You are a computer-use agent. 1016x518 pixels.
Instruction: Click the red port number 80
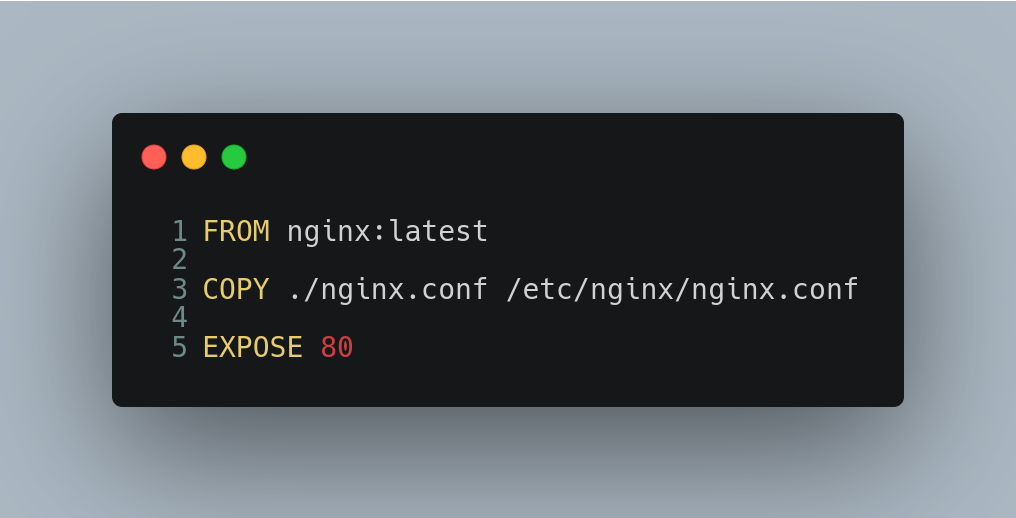(337, 347)
